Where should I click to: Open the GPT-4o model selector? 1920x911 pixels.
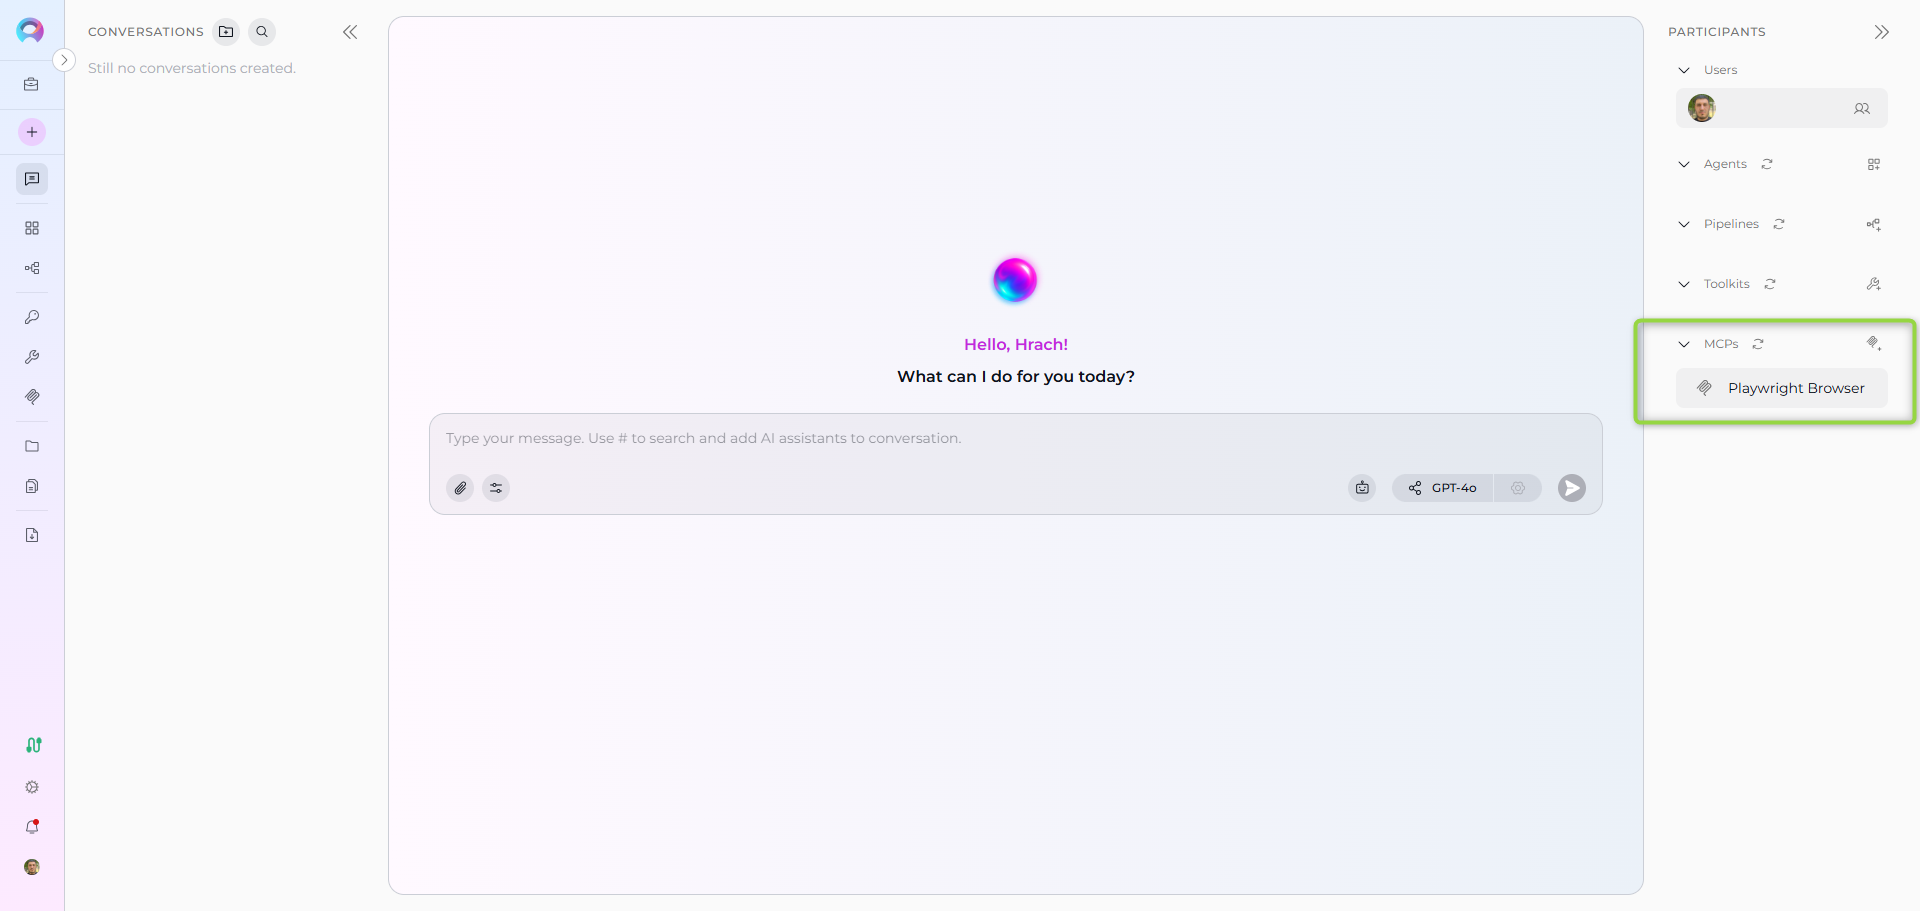1443,488
